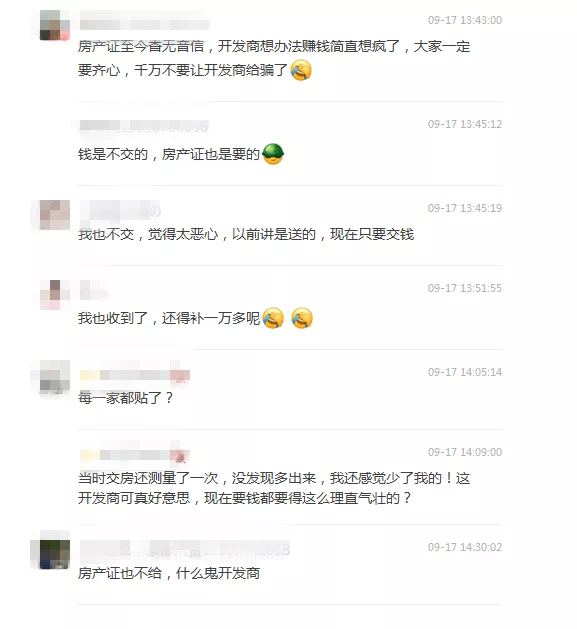Image resolution: width=577 pixels, height=629 pixels.
Task: Select comment text 钱是不交的，房产证也是要的
Action: click(x=169, y=154)
